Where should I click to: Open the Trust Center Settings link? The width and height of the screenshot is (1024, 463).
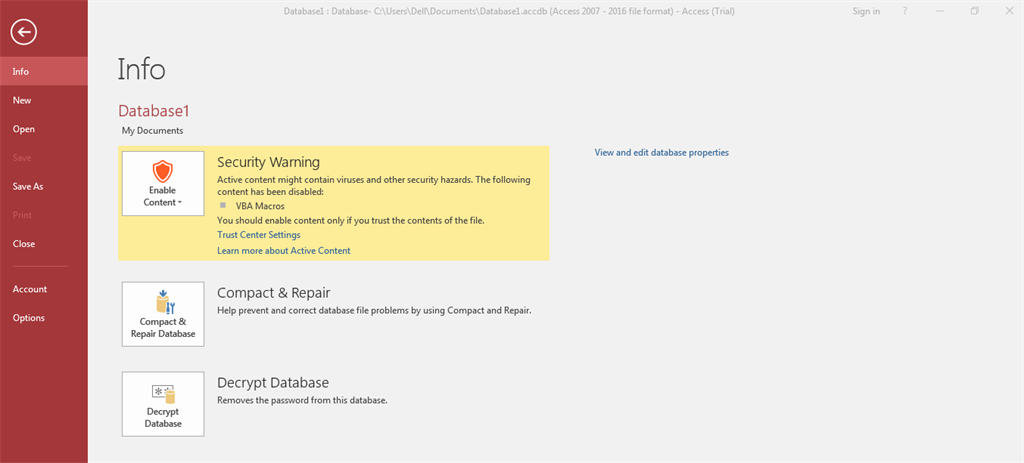click(258, 235)
